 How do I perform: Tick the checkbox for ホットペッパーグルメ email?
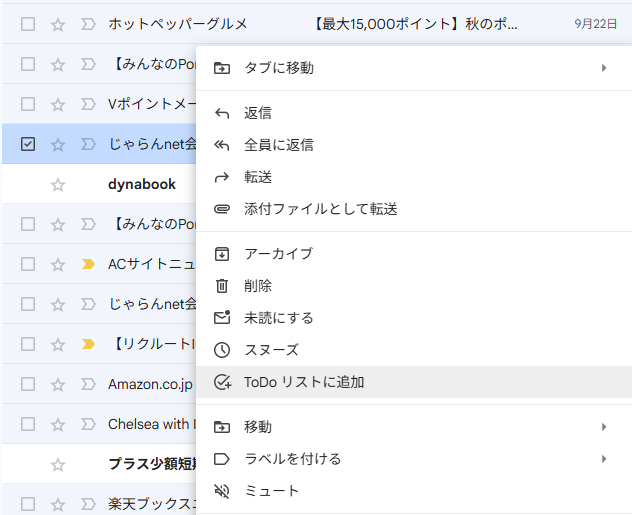[x=28, y=24]
